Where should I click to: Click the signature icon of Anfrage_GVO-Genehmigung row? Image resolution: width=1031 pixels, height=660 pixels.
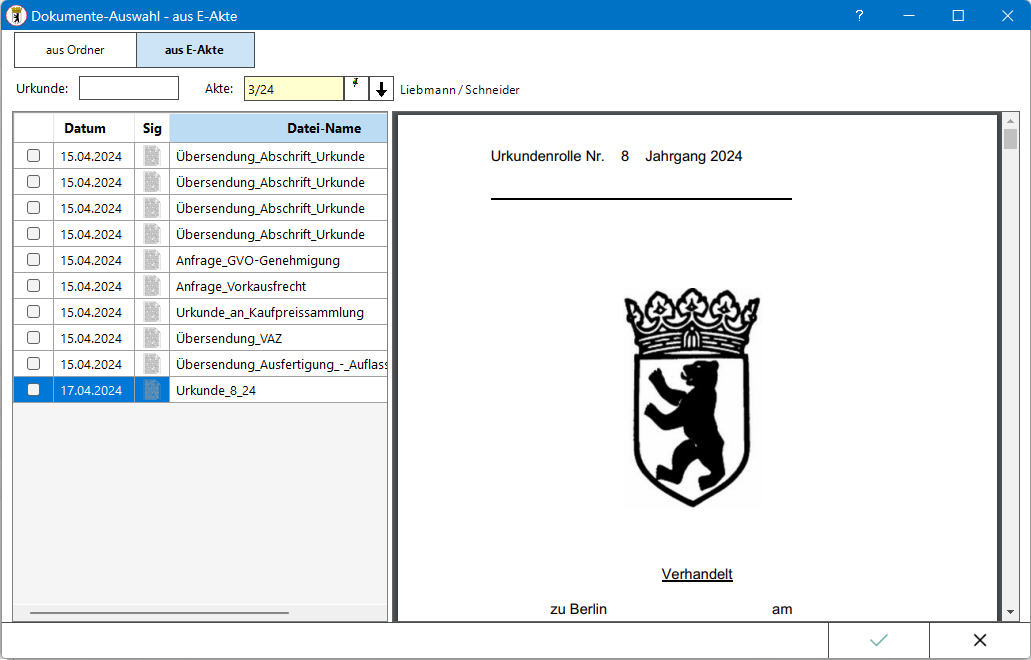coord(152,260)
